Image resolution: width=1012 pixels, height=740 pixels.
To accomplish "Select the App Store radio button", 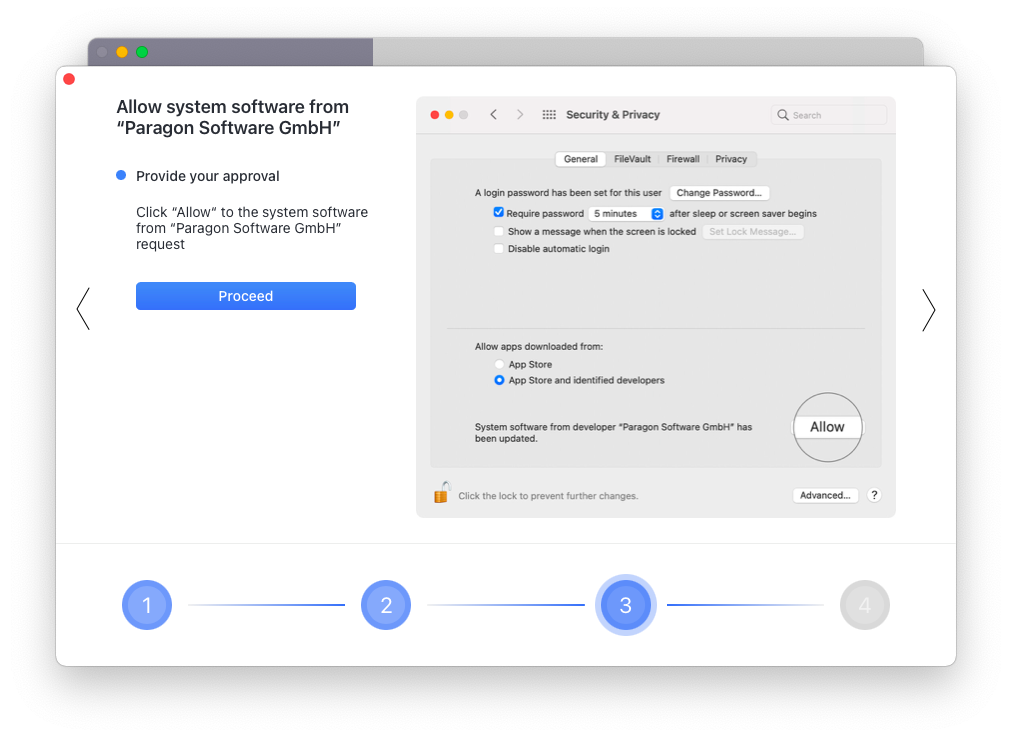I will (x=499, y=364).
